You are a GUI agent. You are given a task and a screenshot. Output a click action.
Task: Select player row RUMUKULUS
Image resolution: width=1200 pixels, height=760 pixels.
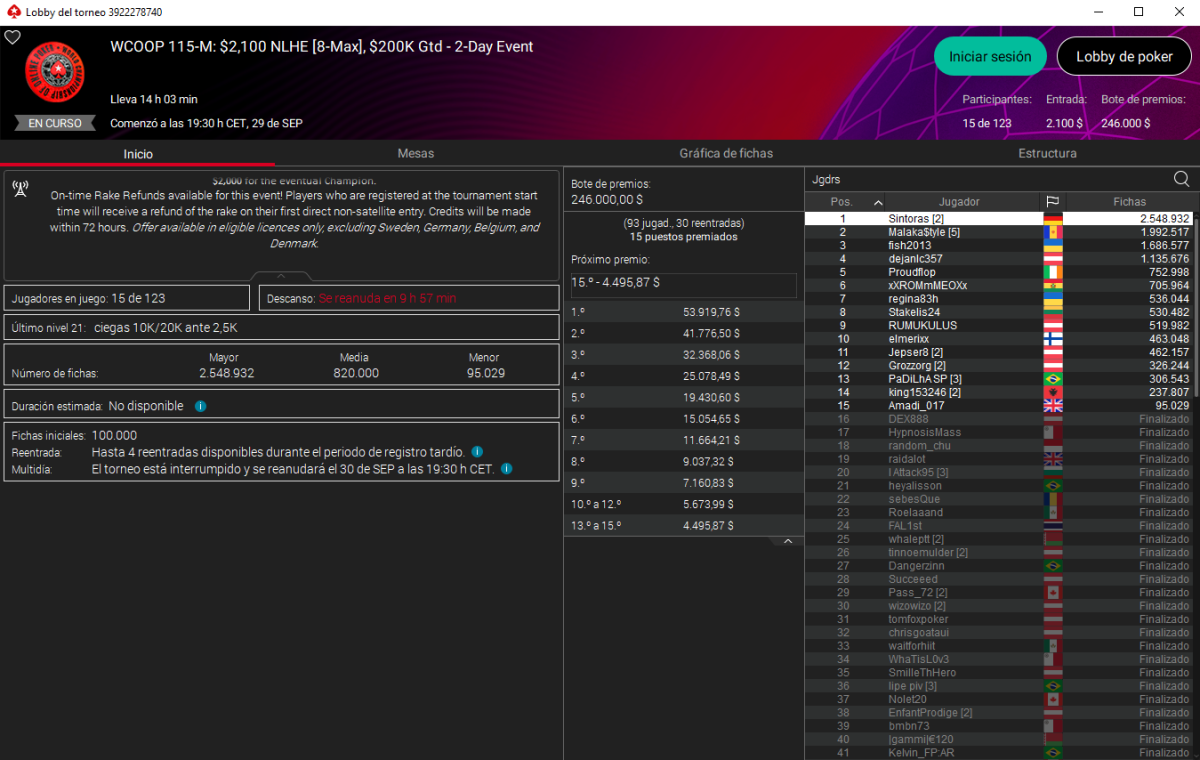[x=999, y=325]
